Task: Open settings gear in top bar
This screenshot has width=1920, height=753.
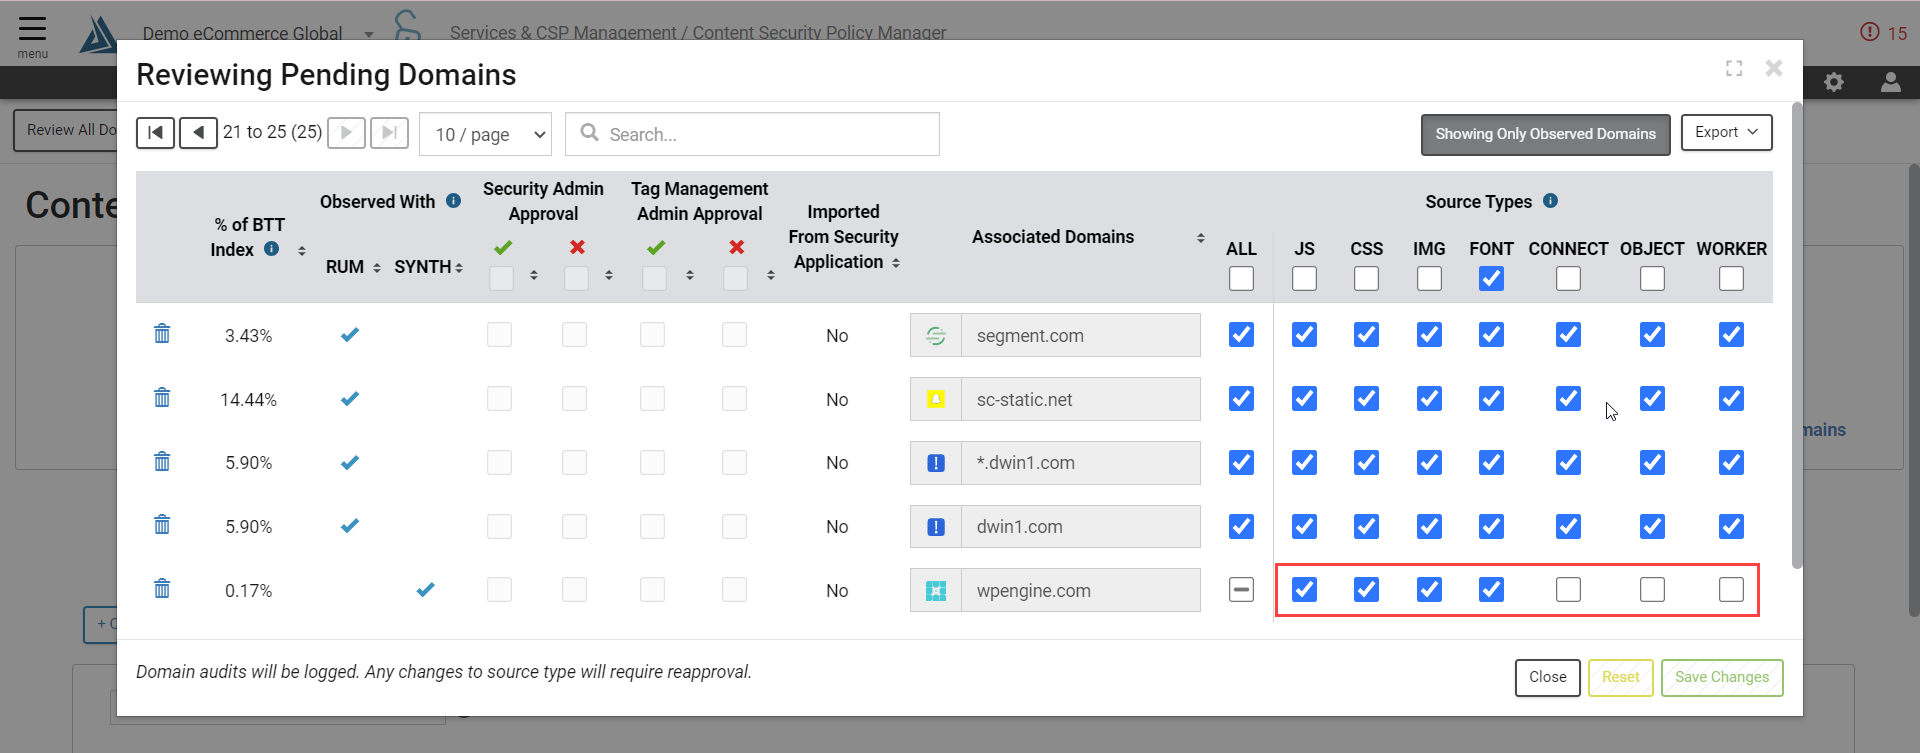Action: tap(1834, 82)
